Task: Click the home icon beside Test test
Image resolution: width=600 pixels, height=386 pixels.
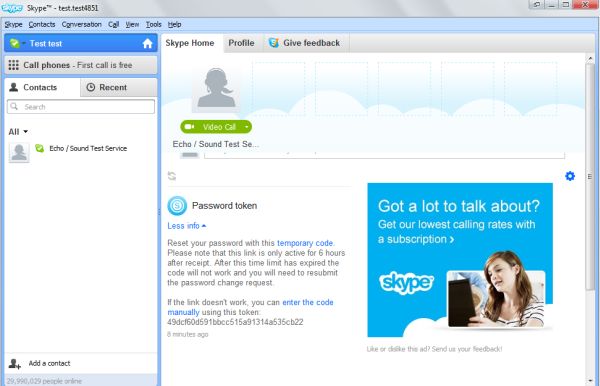Action: pos(147,44)
